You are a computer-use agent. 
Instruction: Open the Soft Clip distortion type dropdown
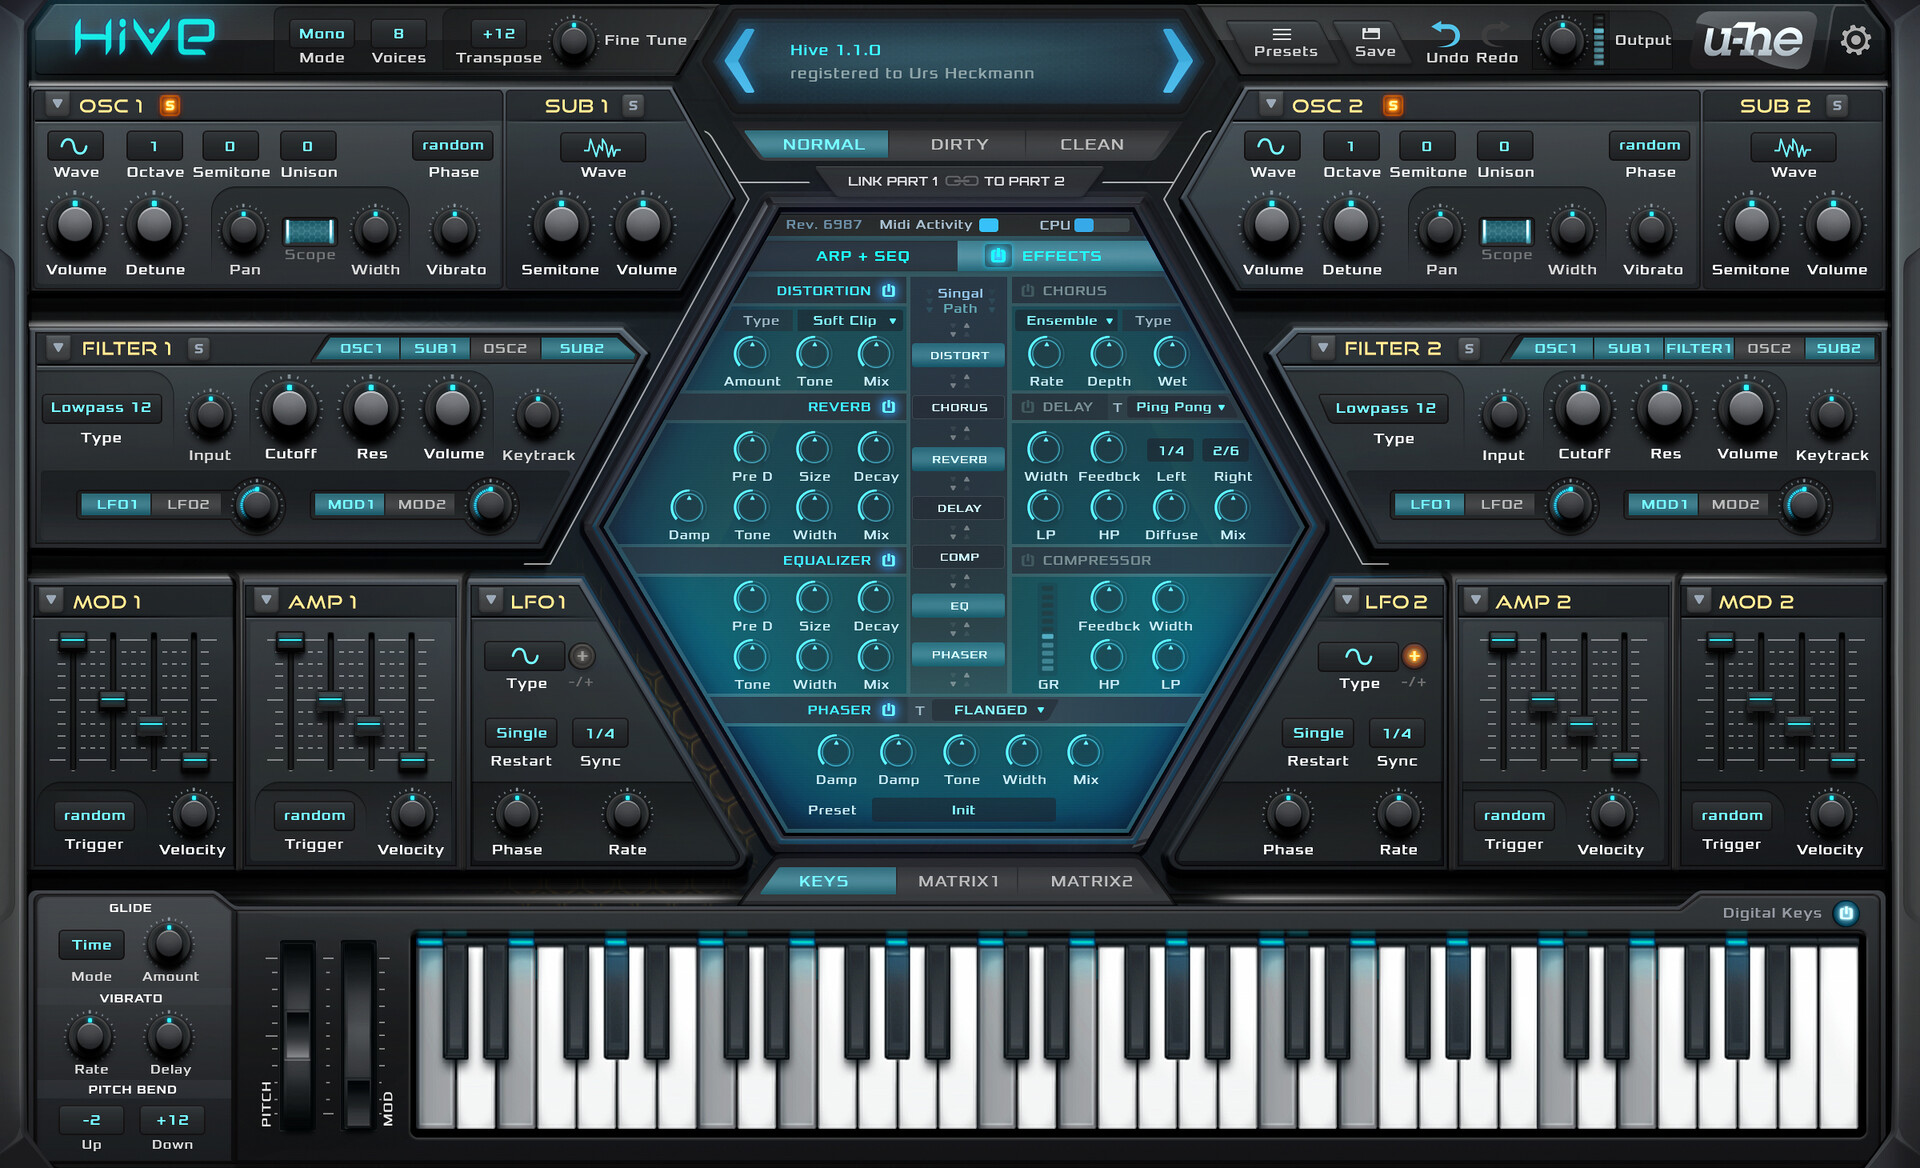[852, 320]
